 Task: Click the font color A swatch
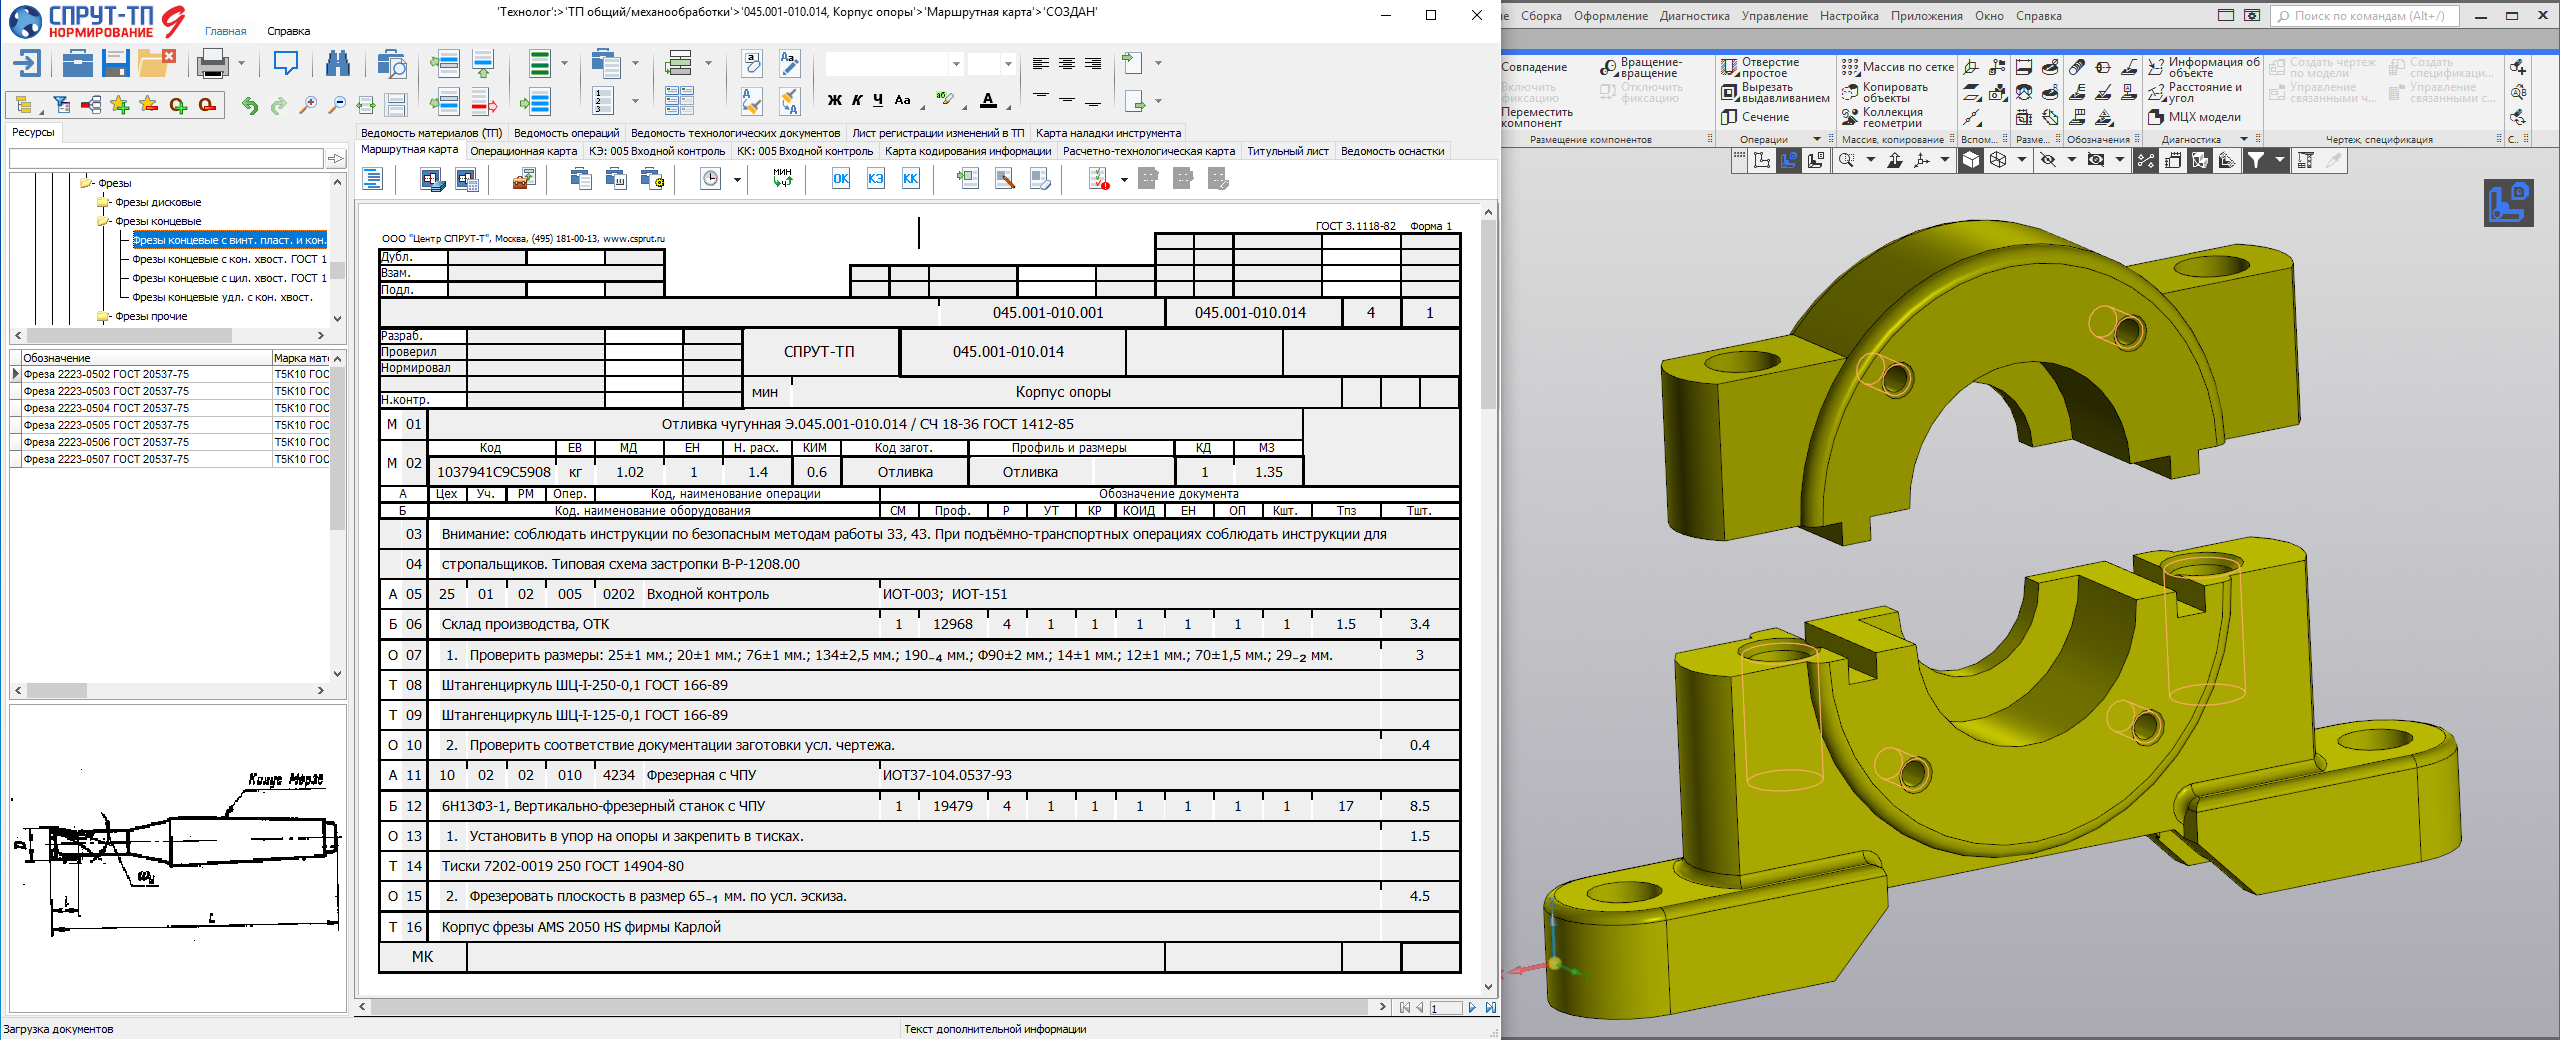click(x=988, y=100)
